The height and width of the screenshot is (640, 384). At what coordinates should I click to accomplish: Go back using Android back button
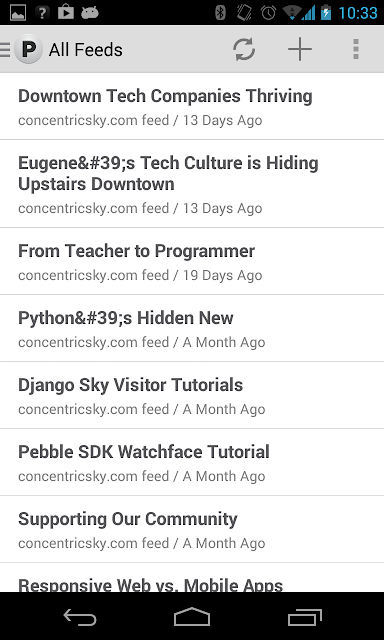click(80, 617)
